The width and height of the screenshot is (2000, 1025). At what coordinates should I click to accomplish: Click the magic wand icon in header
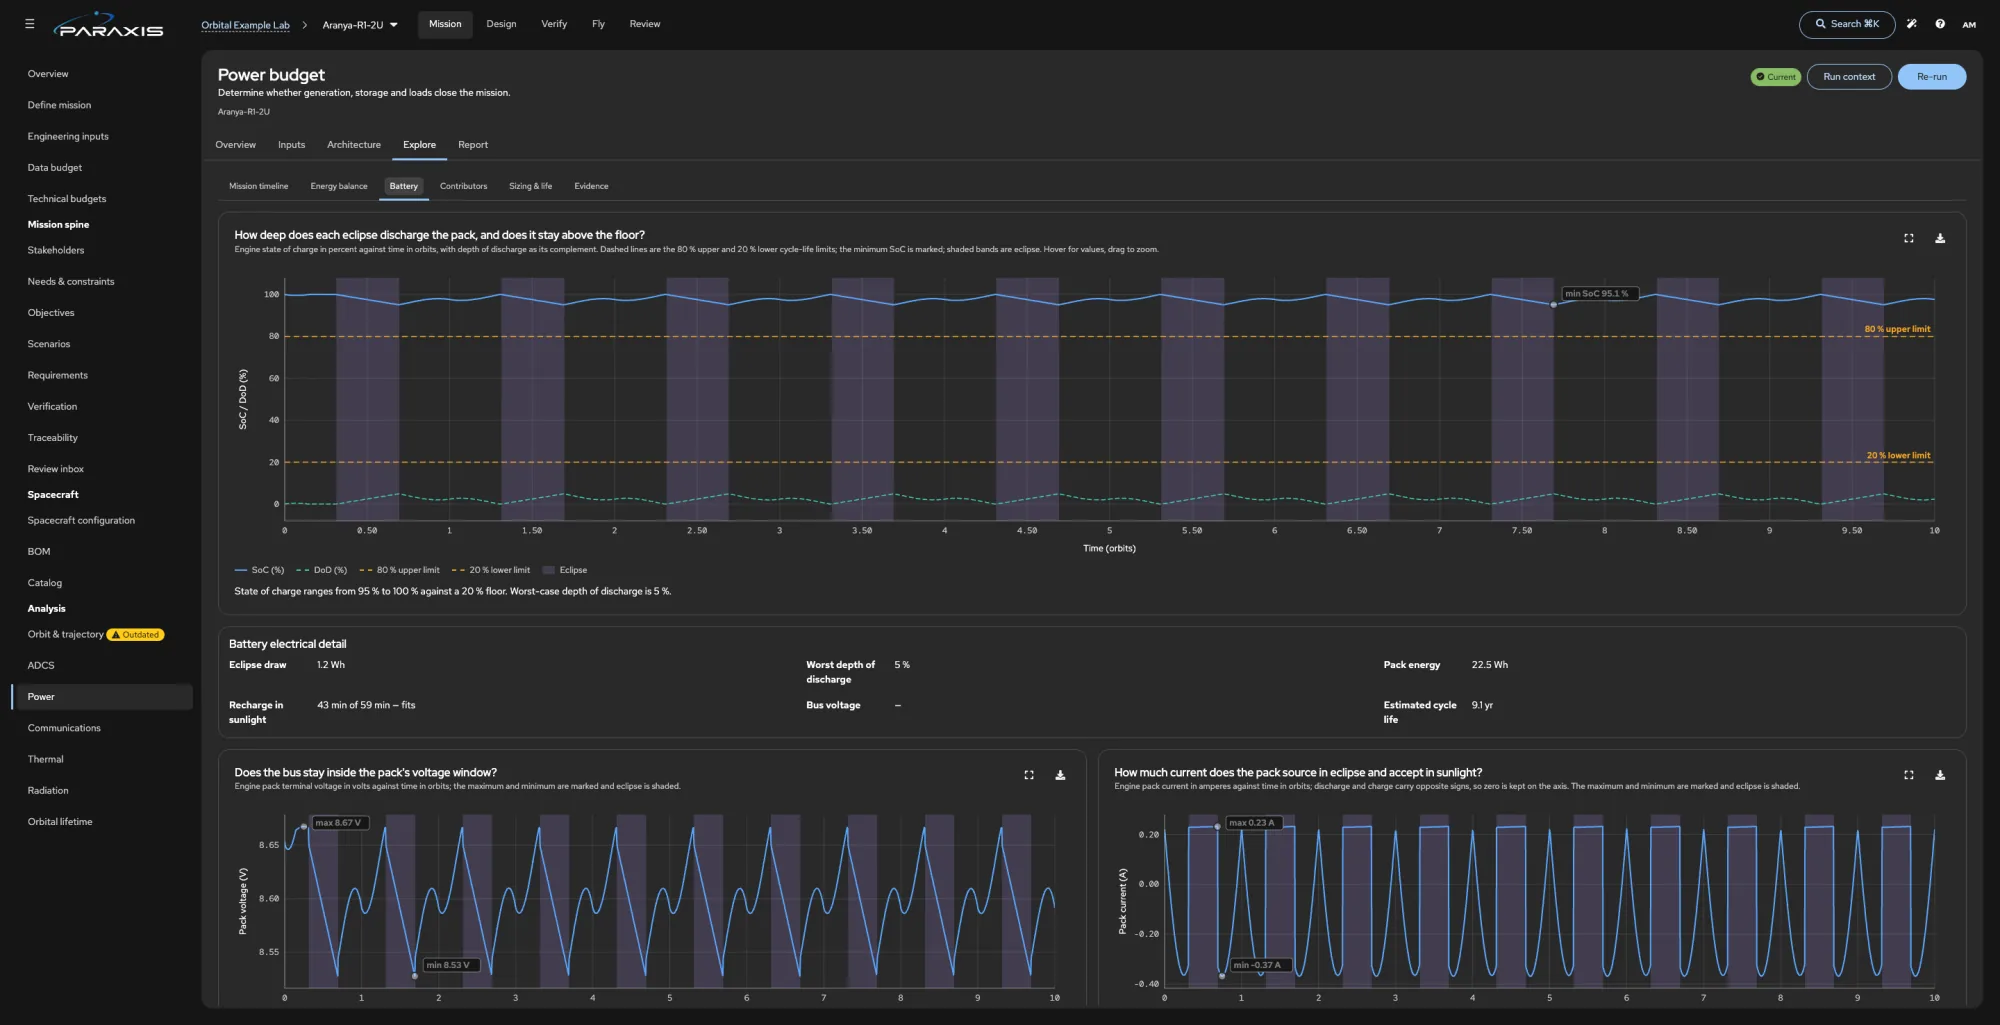(1911, 24)
